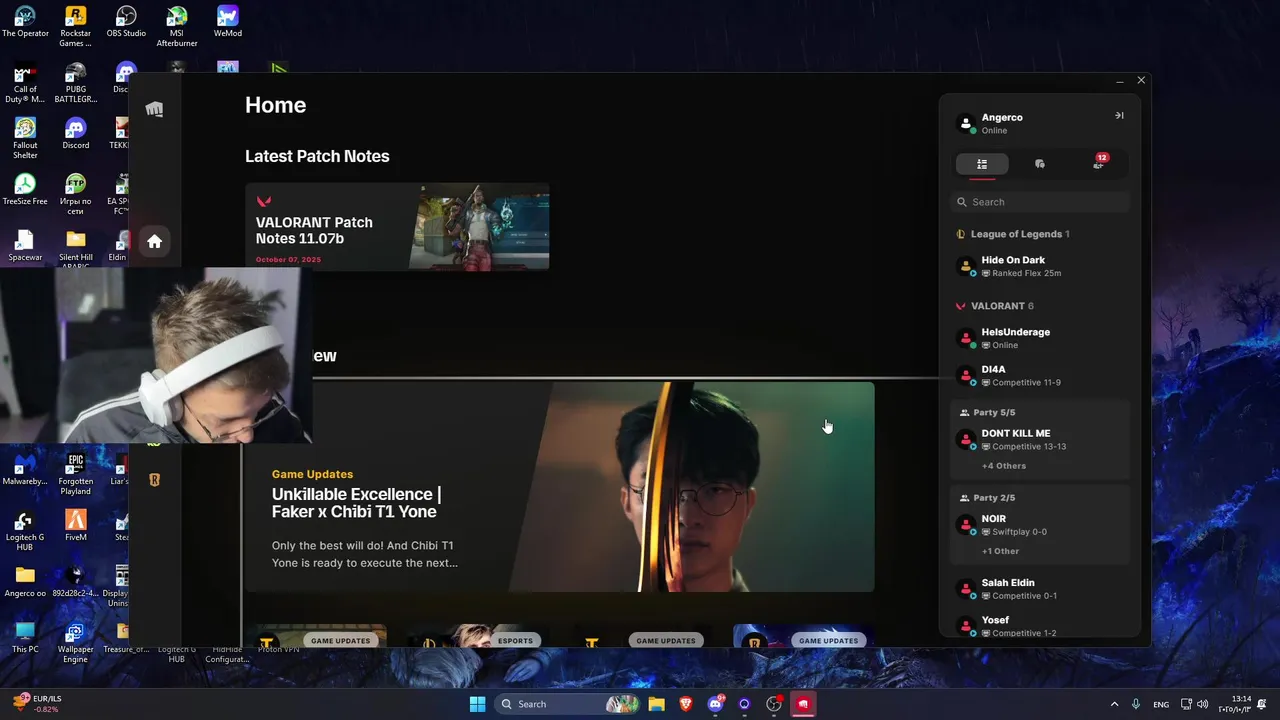
Task: Click Angerco username text
Action: tap(1002, 117)
